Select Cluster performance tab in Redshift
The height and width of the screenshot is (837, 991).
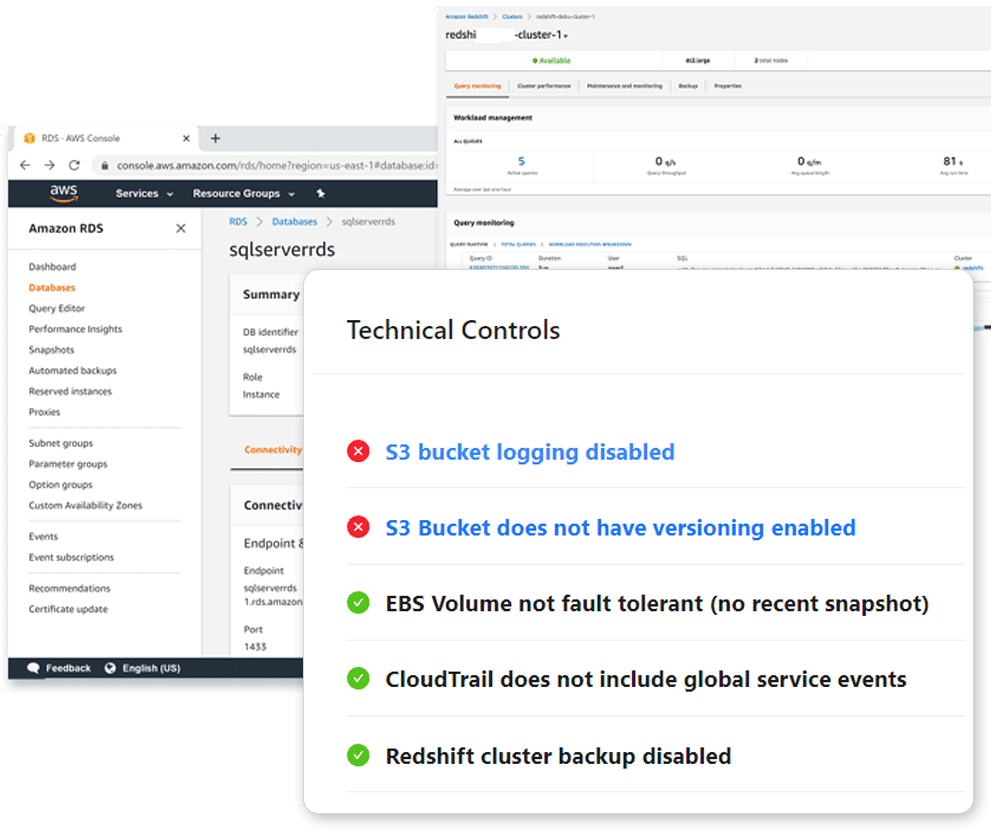544,86
